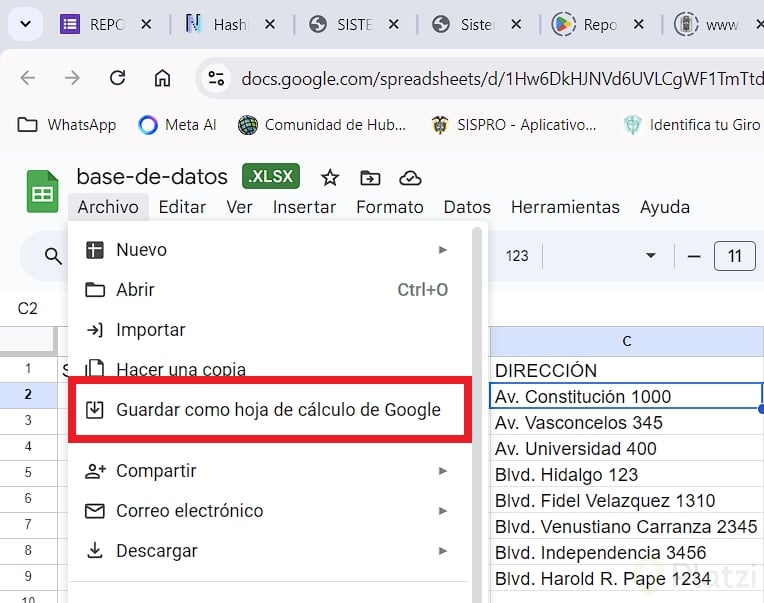
Task: Open the Editar menu
Action: (x=182, y=207)
